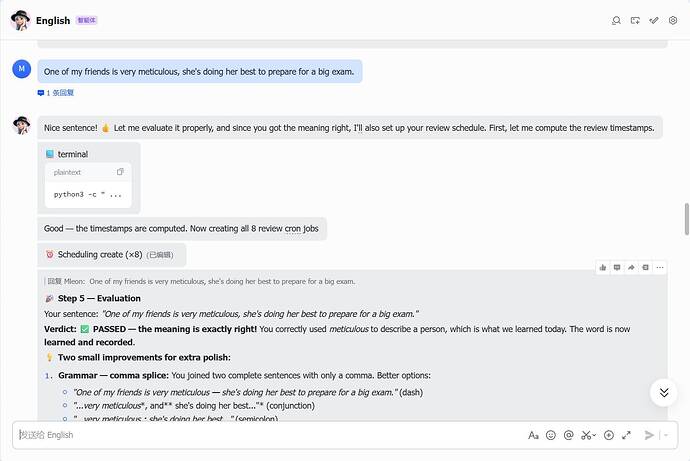This screenshot has height=461, width=690.
Task: Forward the evaluation message with arrow icon
Action: pyautogui.click(x=631, y=267)
